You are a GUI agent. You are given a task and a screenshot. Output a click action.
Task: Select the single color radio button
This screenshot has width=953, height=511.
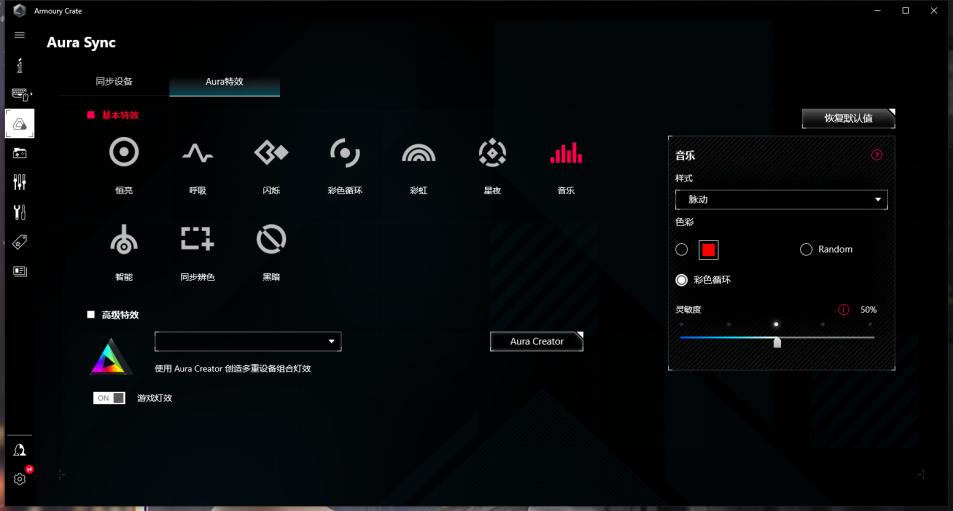coord(681,250)
